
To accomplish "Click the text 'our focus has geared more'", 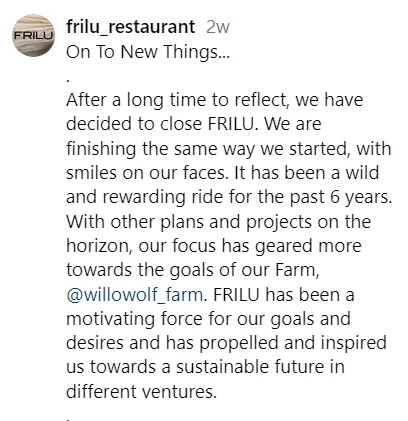I will pyautogui.click(x=250, y=246).
